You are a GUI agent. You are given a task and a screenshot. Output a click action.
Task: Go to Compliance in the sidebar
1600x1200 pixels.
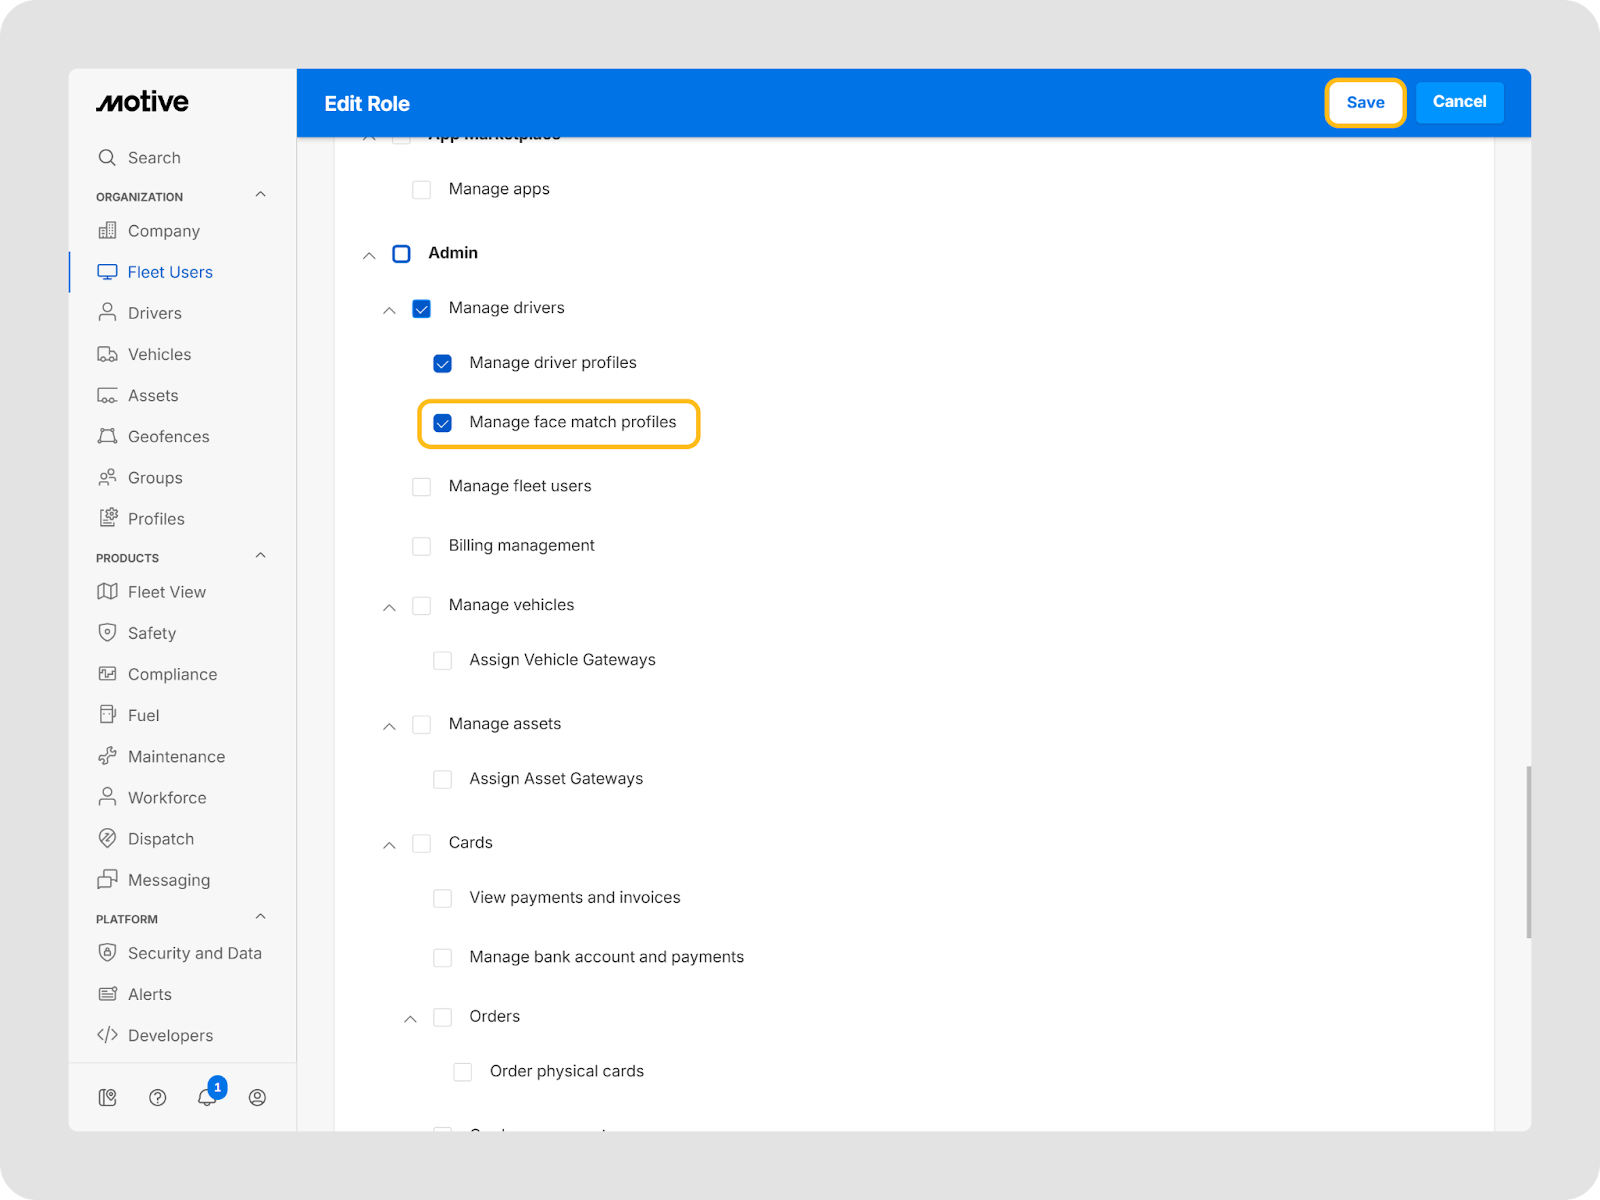pos(172,674)
